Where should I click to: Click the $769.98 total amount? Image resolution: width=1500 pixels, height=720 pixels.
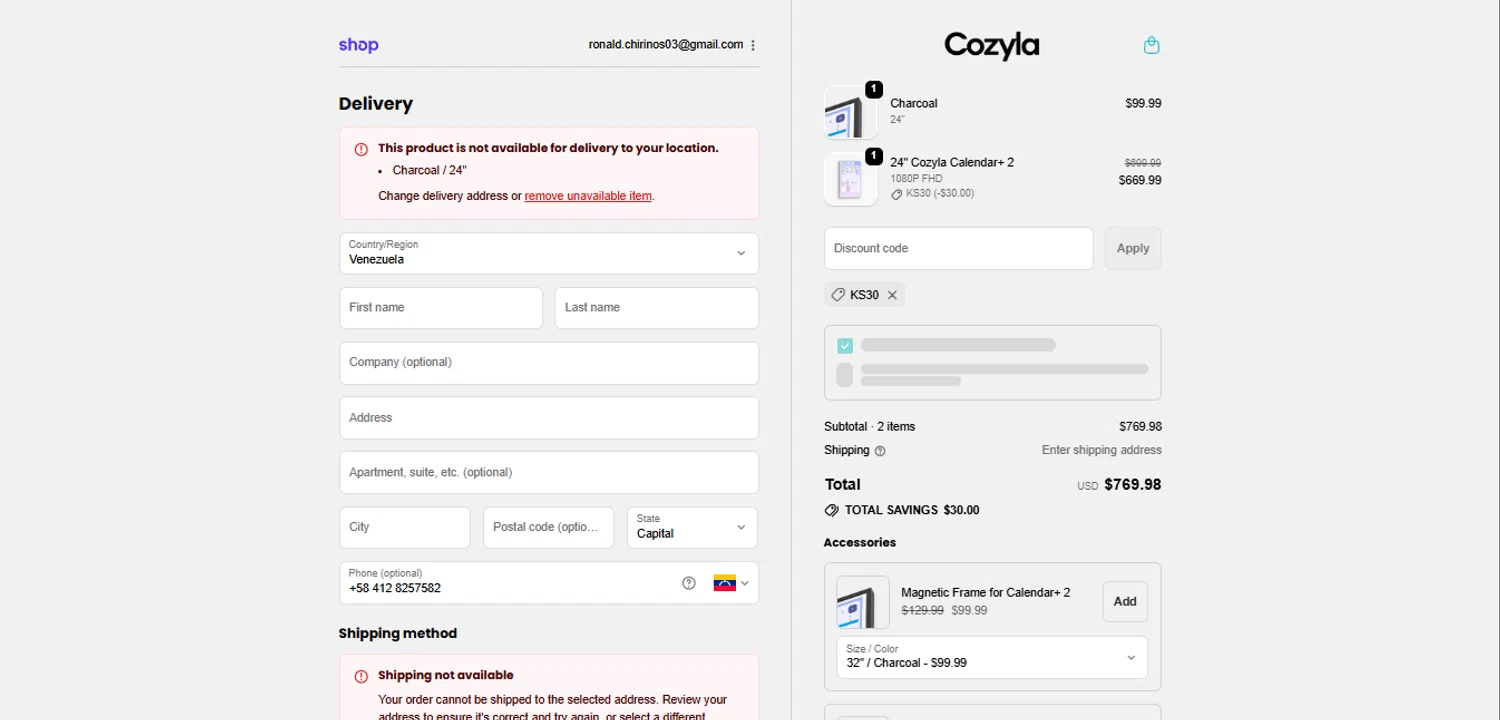[1133, 485]
